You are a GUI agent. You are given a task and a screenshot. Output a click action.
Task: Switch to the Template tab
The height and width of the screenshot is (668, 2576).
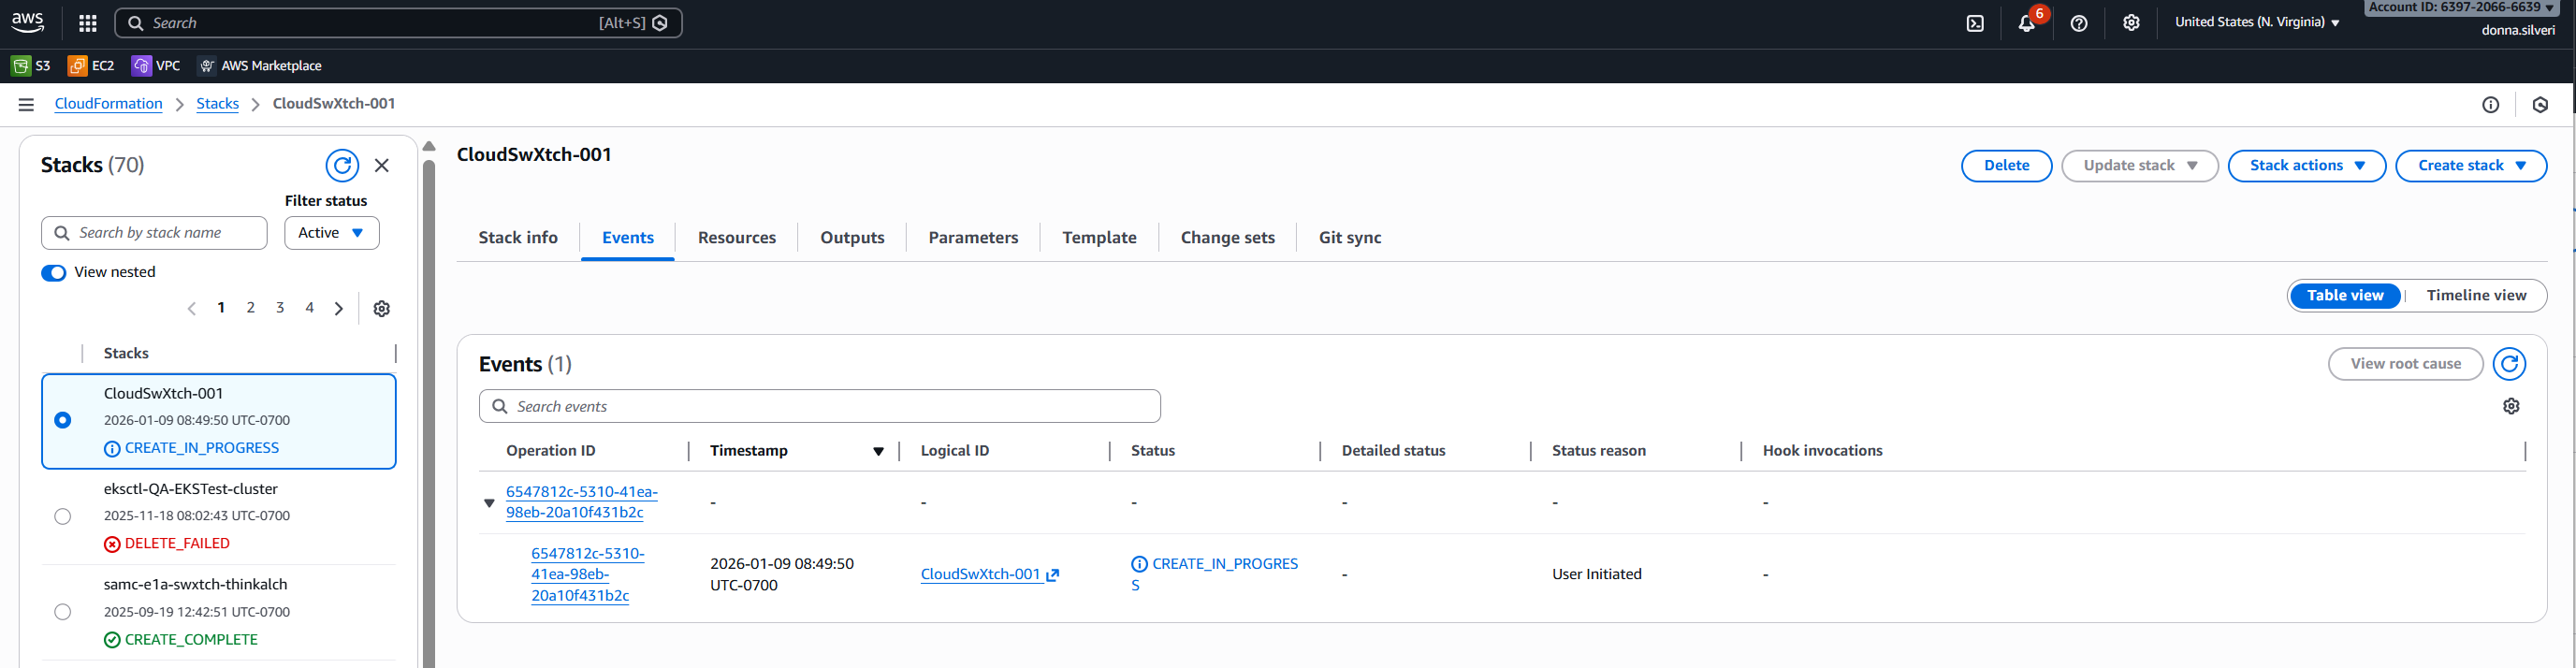pos(1098,238)
